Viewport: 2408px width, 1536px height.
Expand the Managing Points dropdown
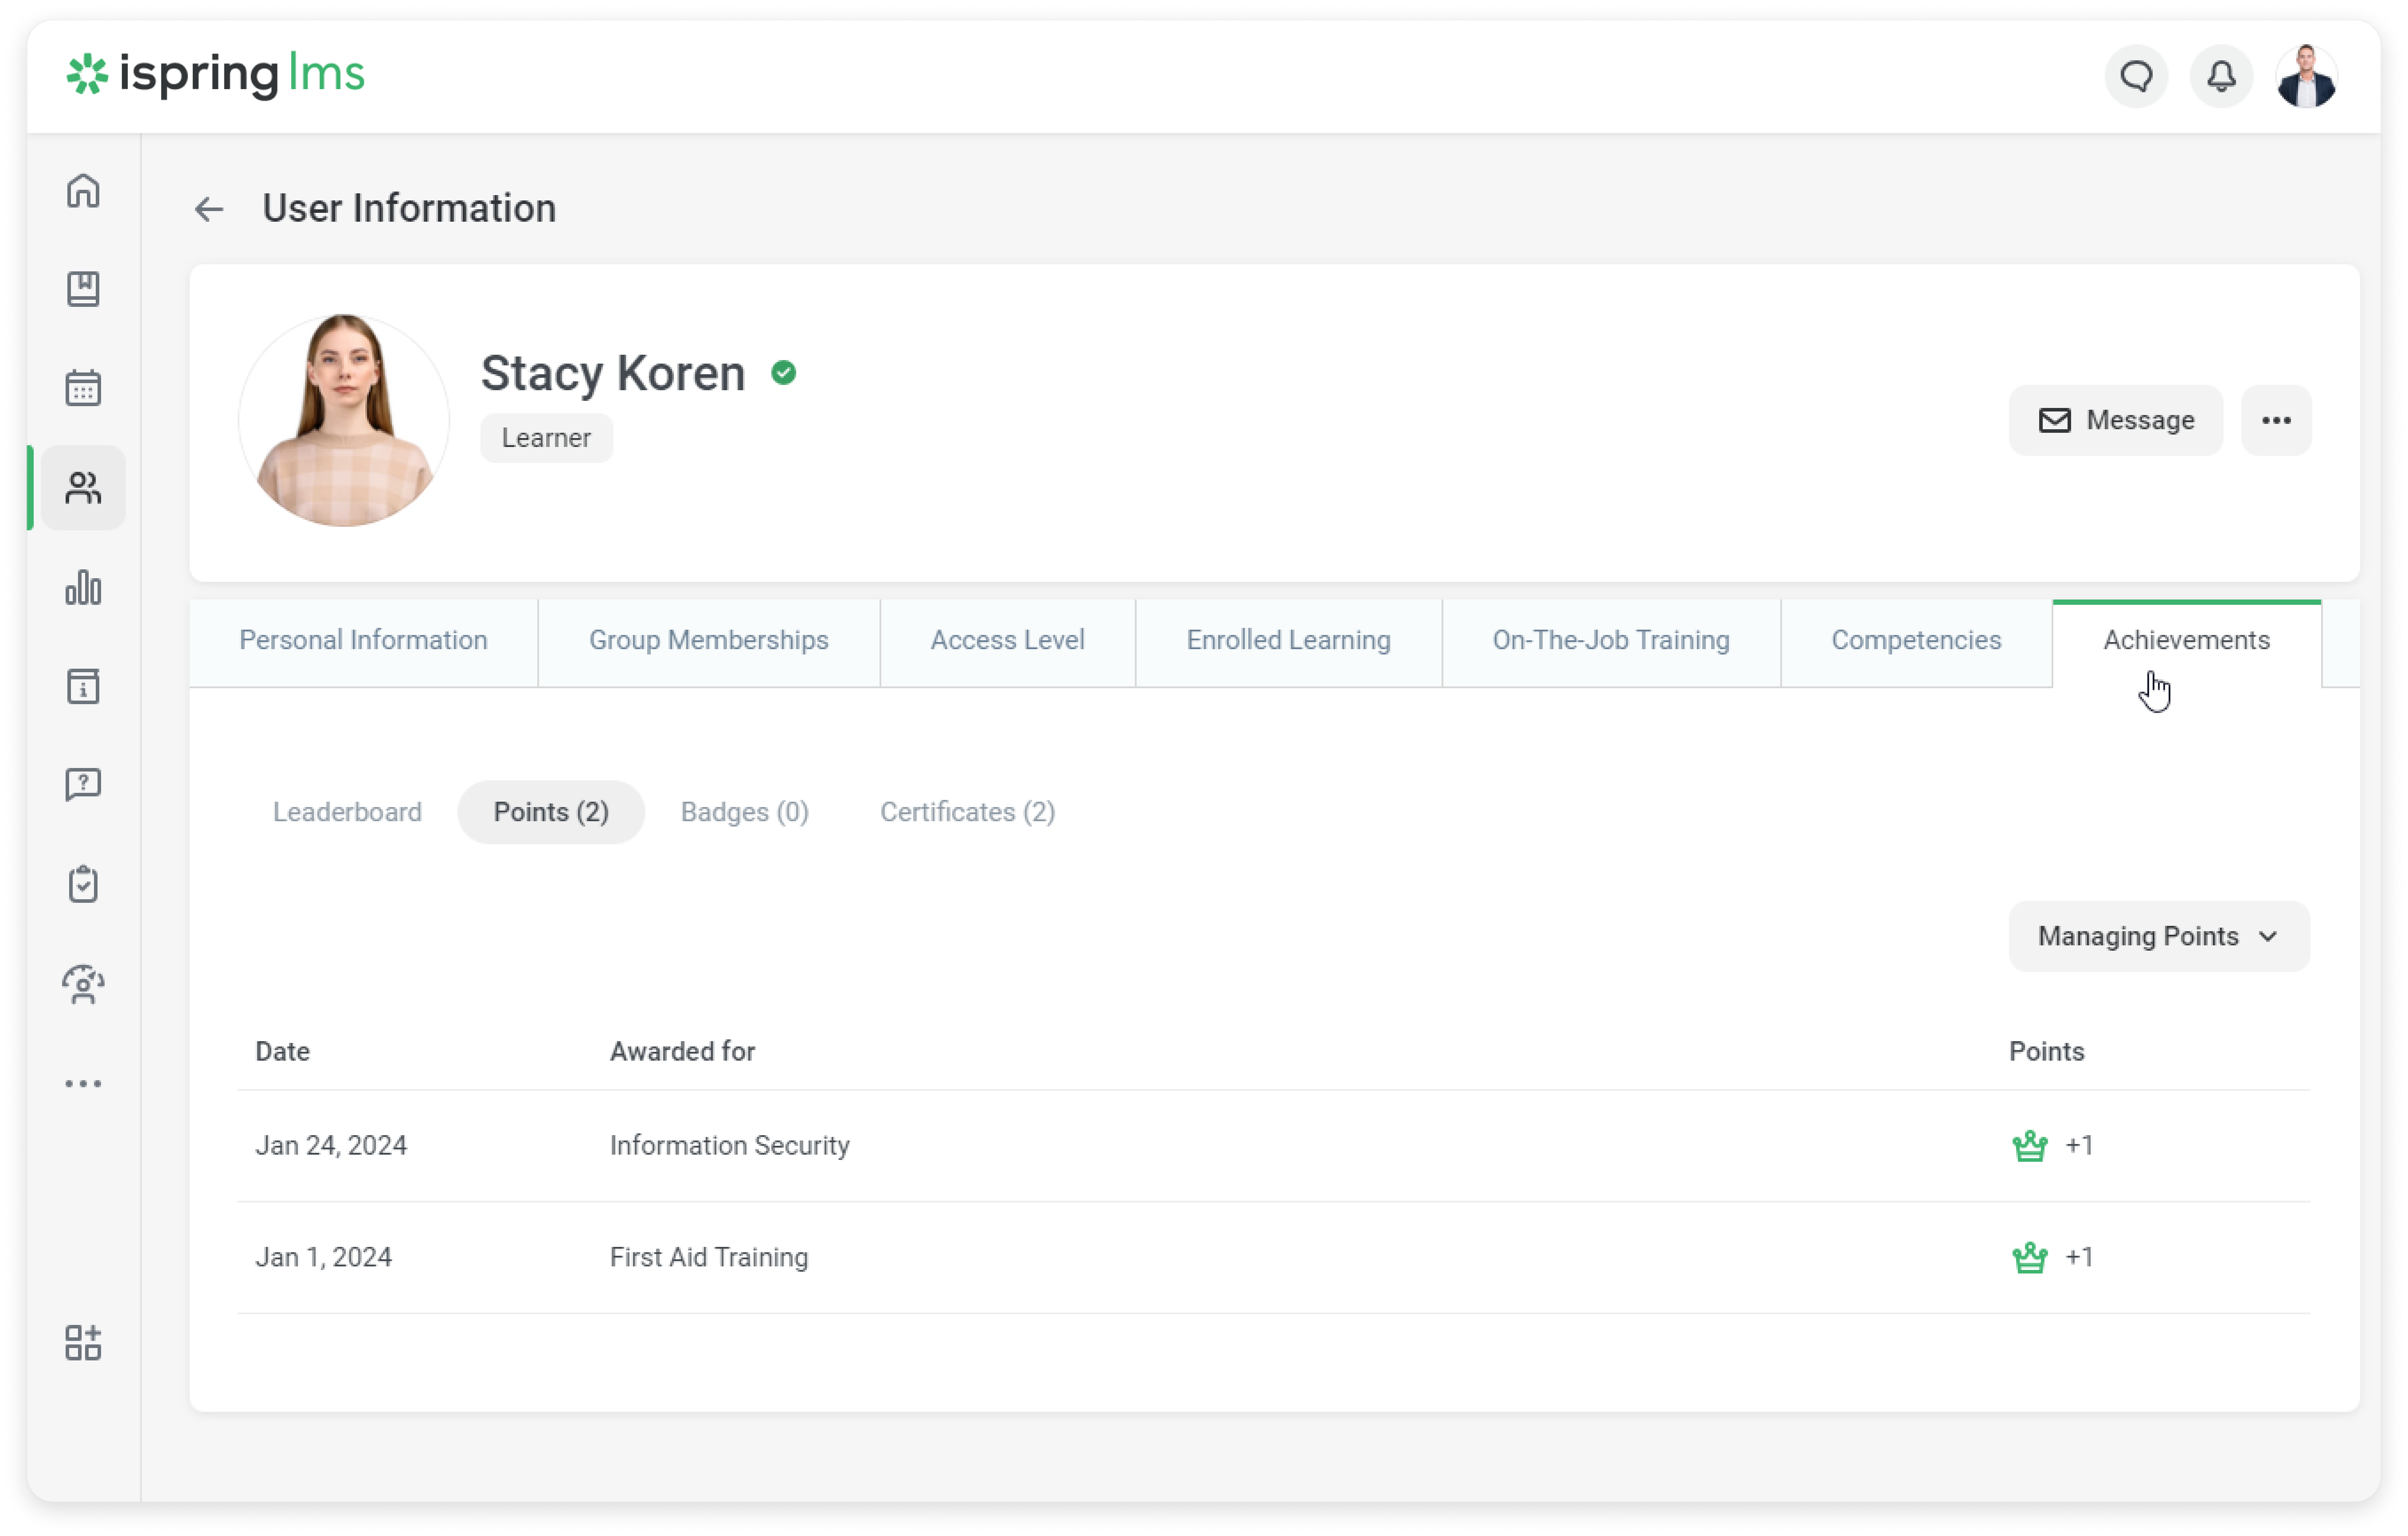2158,936
